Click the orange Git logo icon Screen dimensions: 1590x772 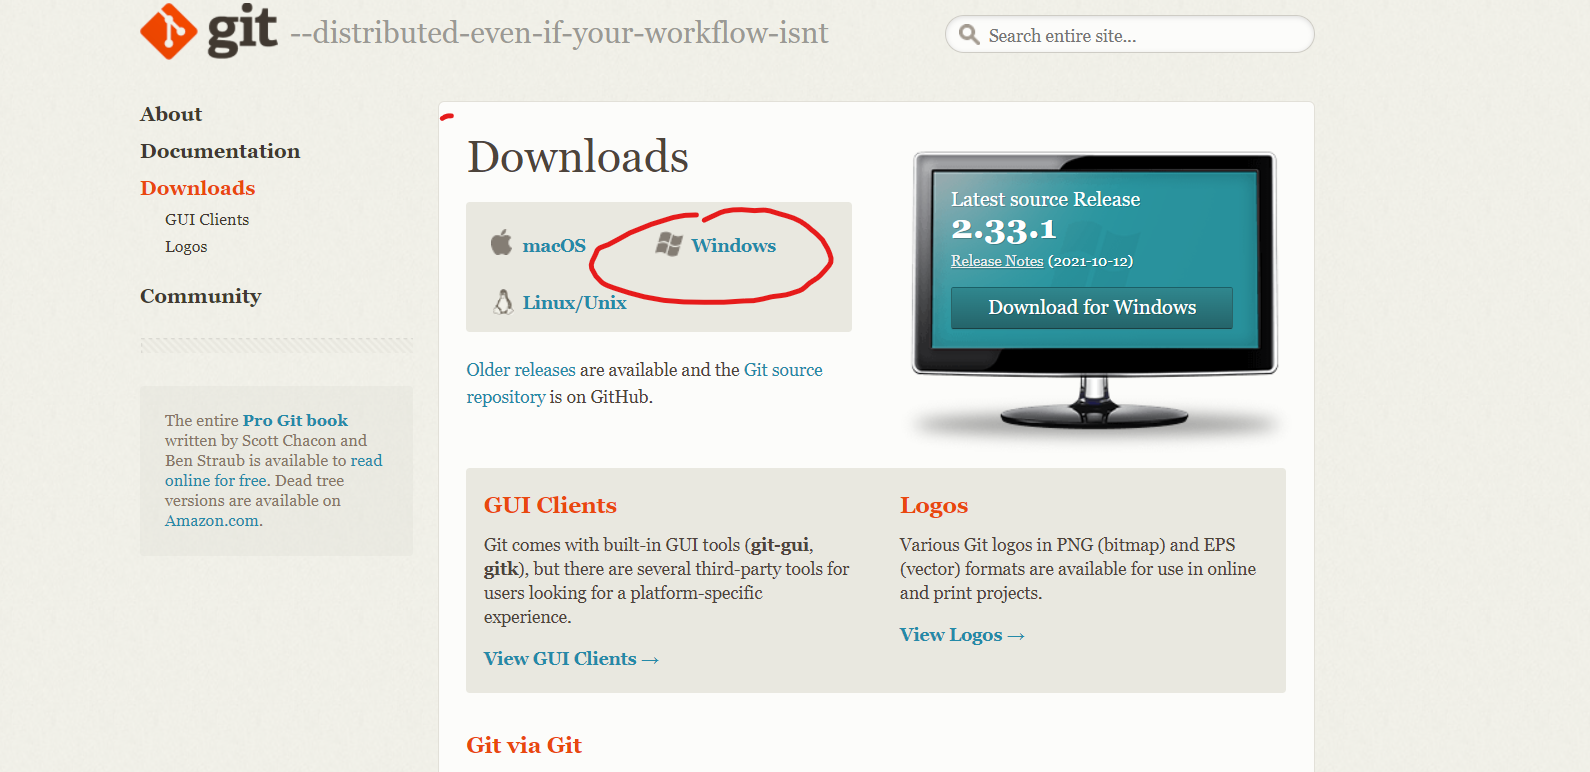click(169, 31)
